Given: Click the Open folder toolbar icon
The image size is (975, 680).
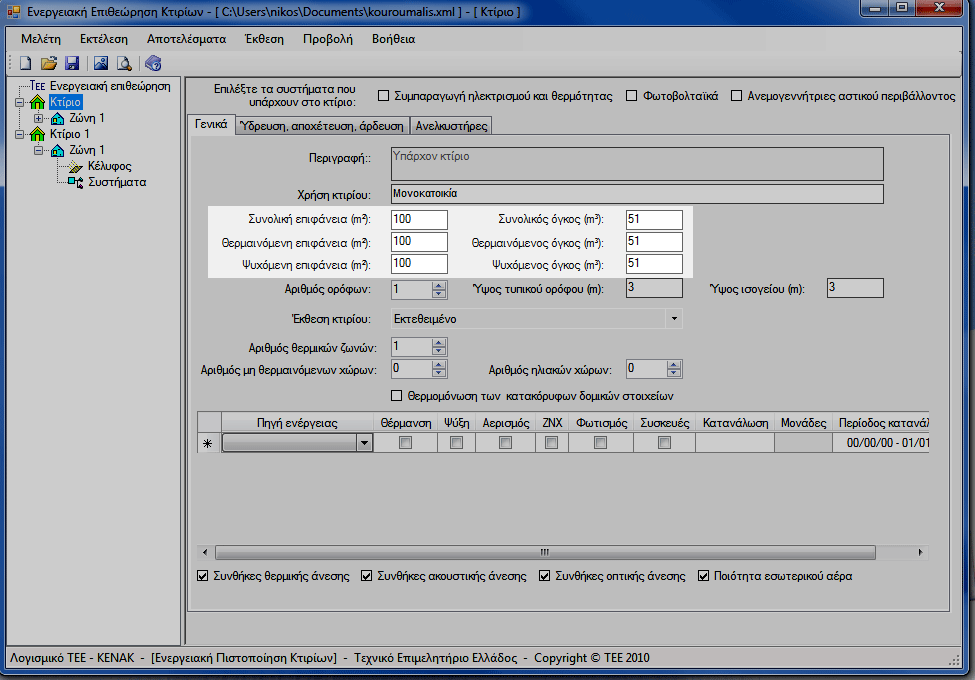Looking at the screenshot, I should click(x=49, y=63).
